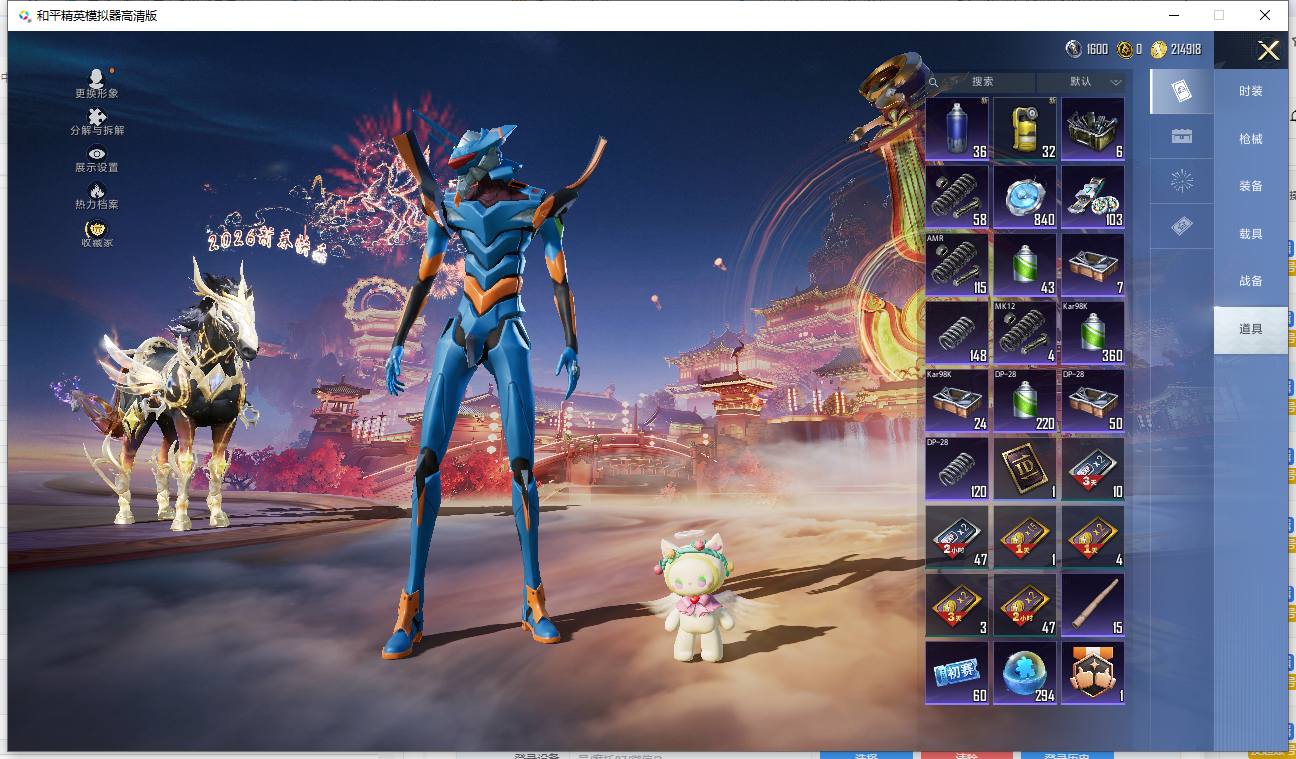The width and height of the screenshot is (1296, 759).
Task: Switch to the 战备 tab
Action: pyautogui.click(x=1251, y=281)
